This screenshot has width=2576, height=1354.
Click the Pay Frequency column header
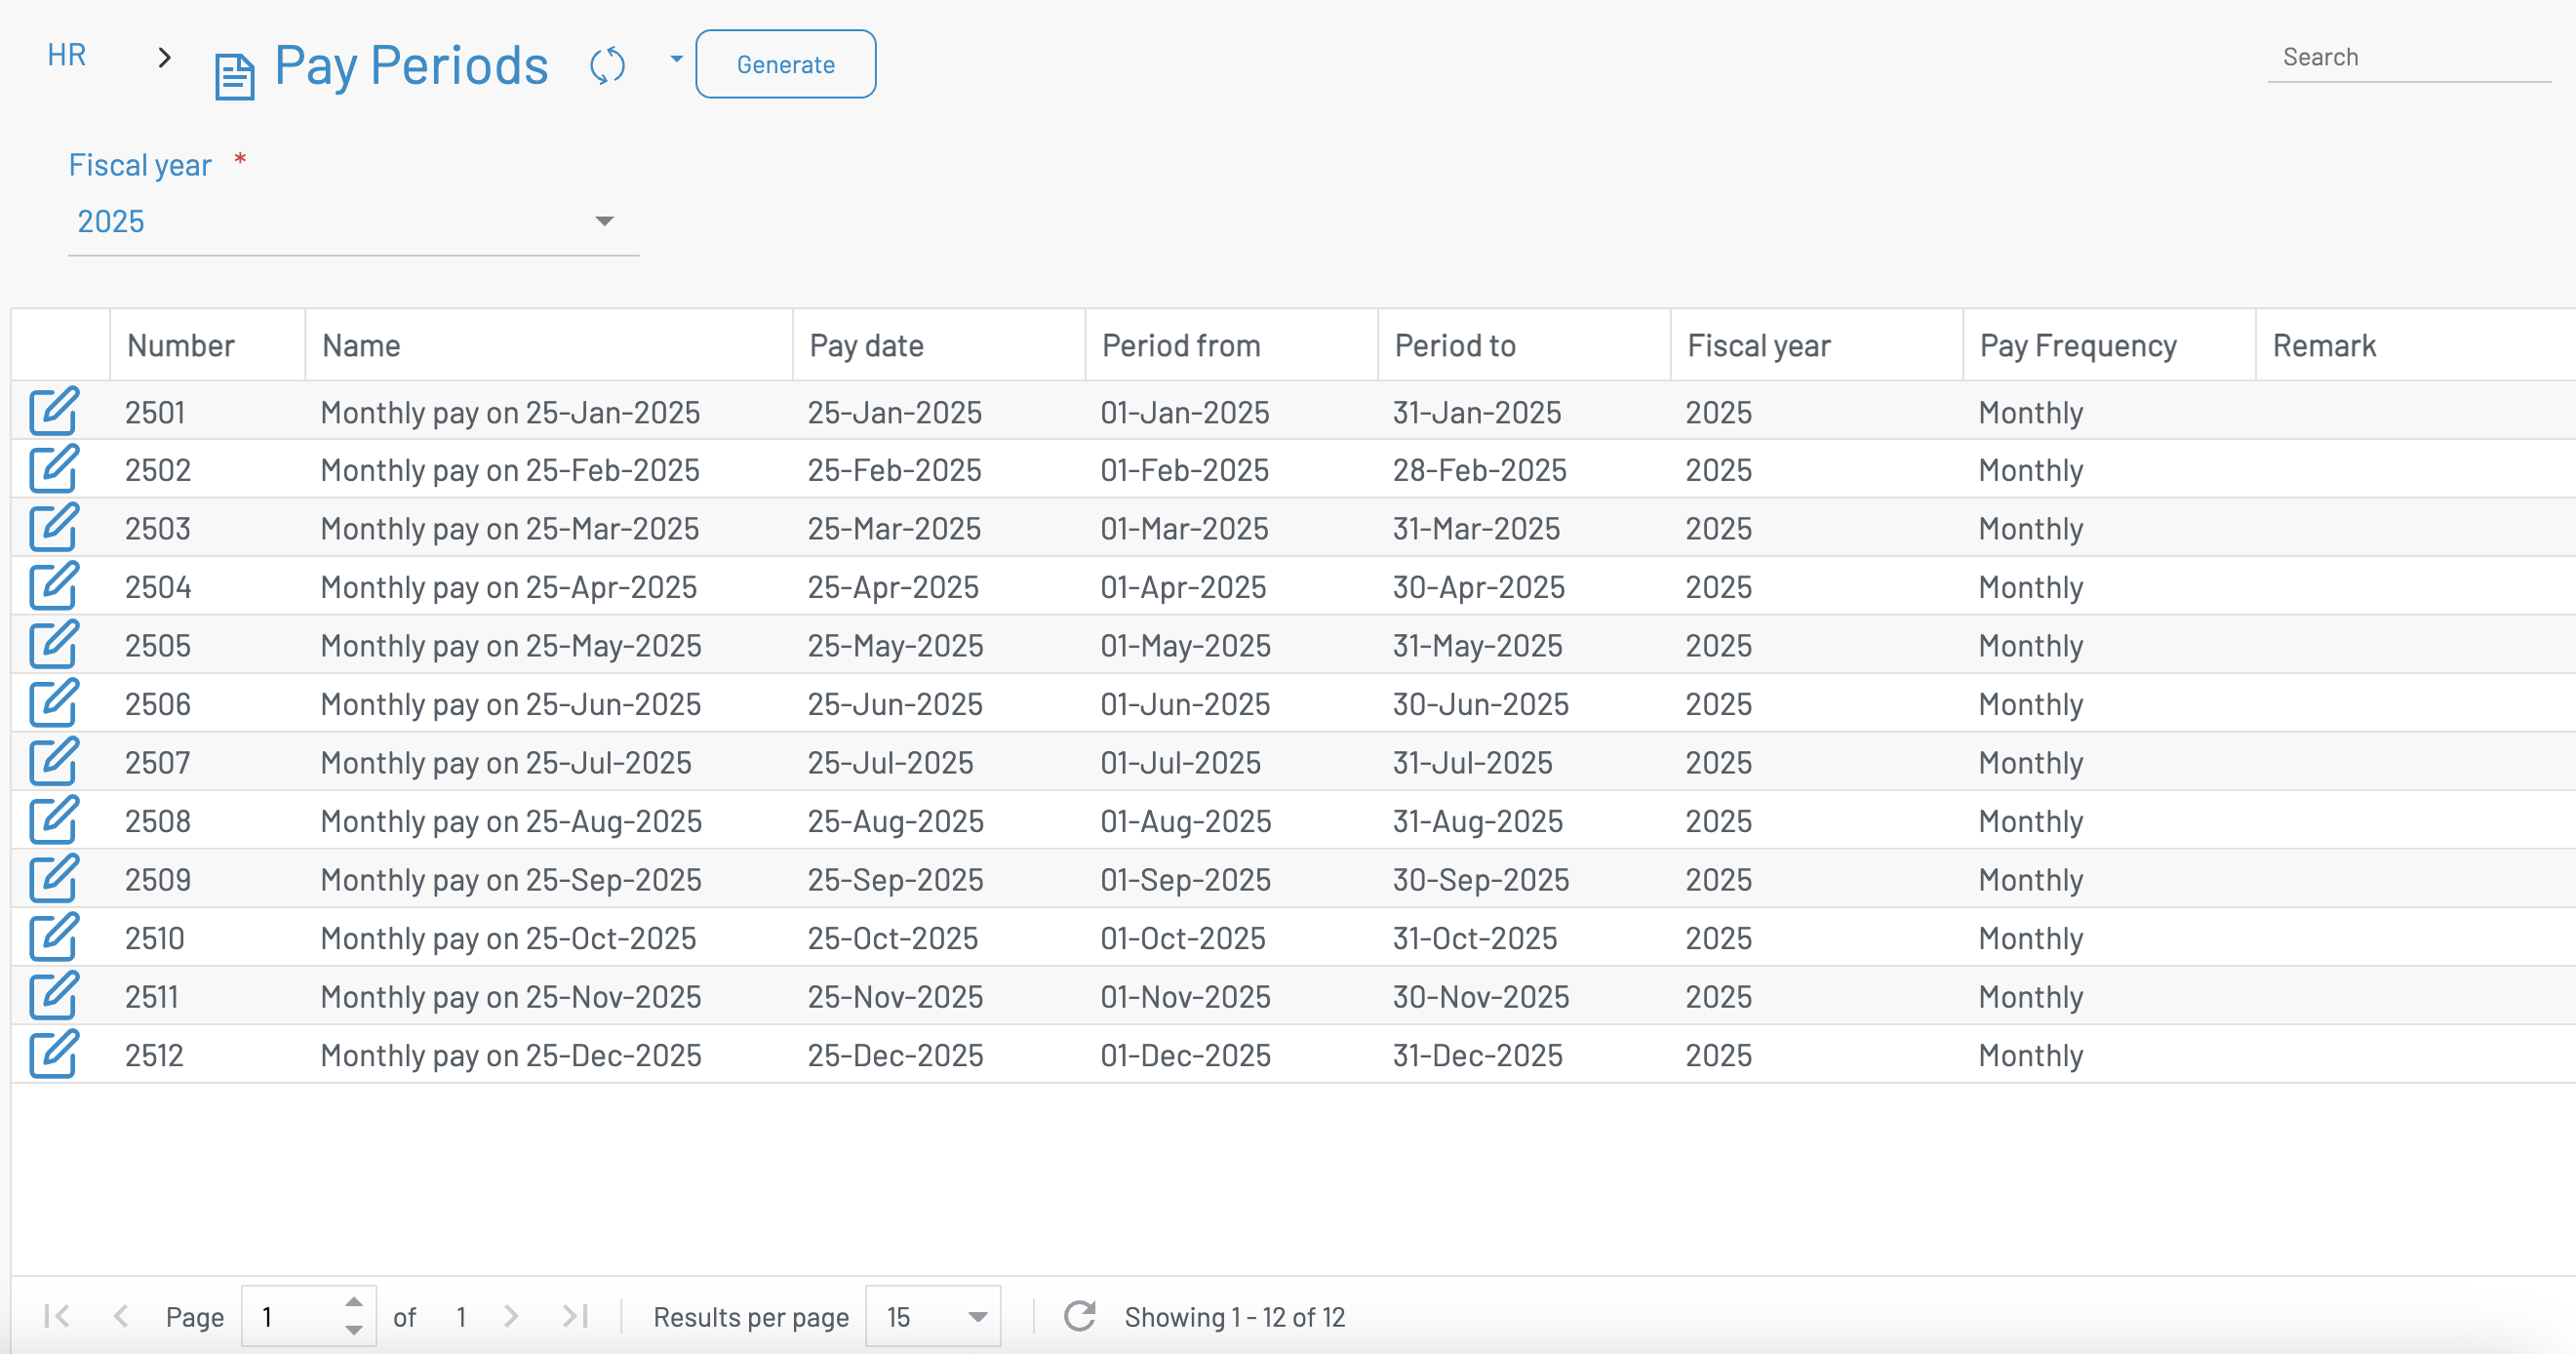pyautogui.click(x=2077, y=345)
